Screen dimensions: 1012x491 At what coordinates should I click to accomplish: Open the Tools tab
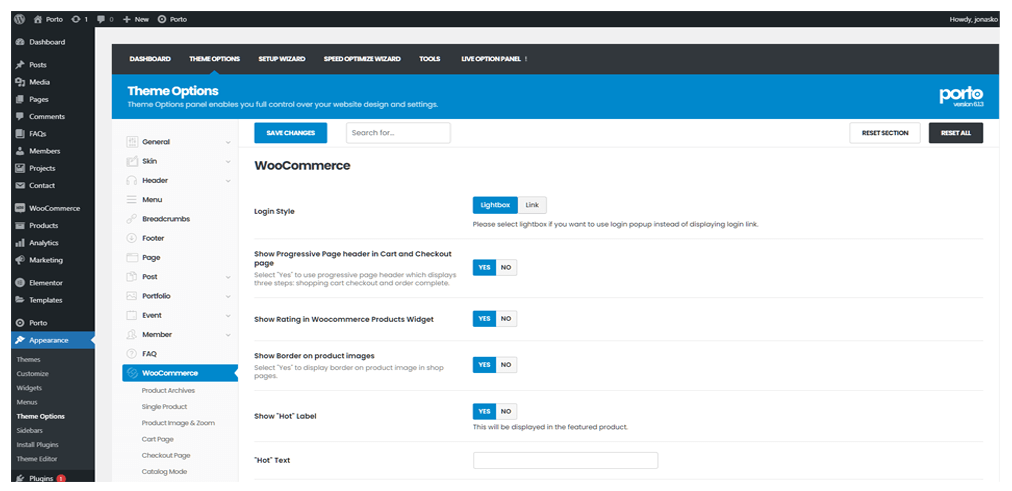tap(430, 59)
